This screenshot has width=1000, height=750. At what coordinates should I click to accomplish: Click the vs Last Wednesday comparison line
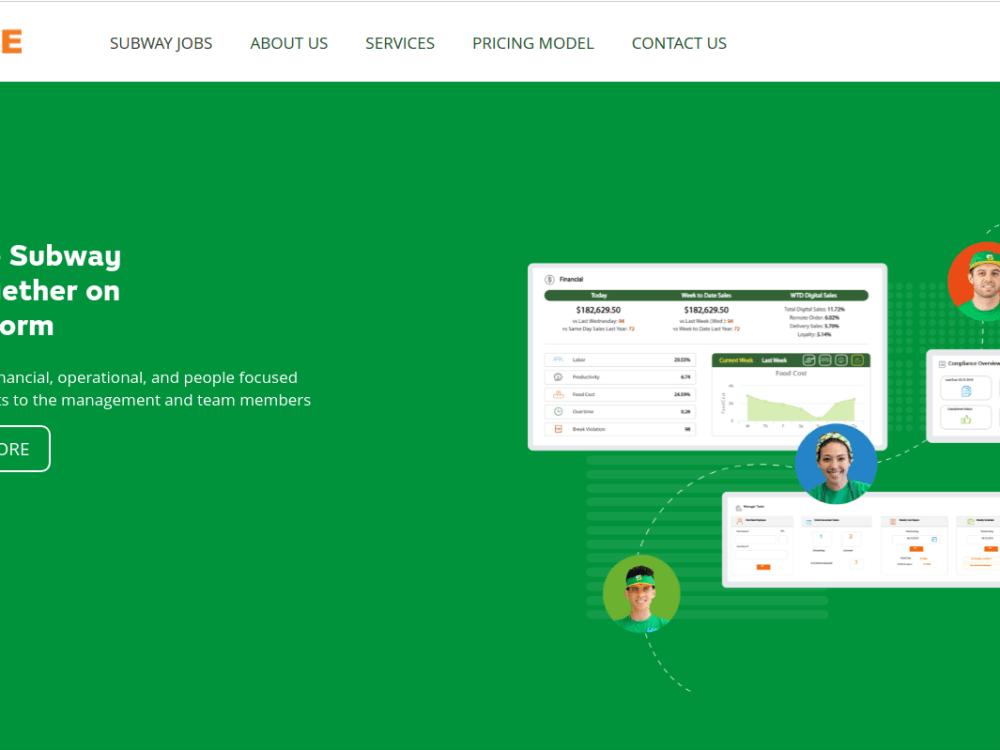598,321
